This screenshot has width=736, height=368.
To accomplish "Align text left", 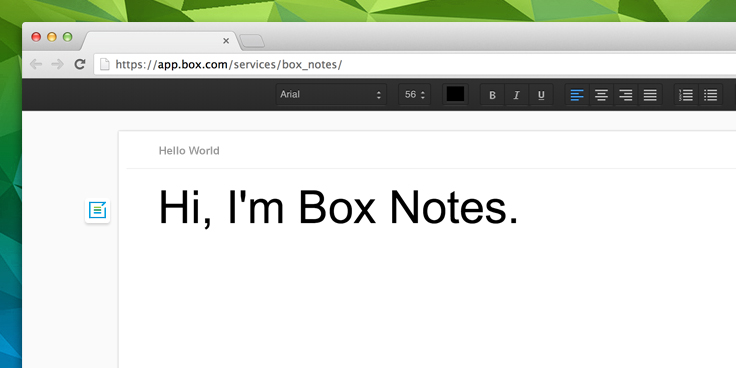I will [577, 95].
